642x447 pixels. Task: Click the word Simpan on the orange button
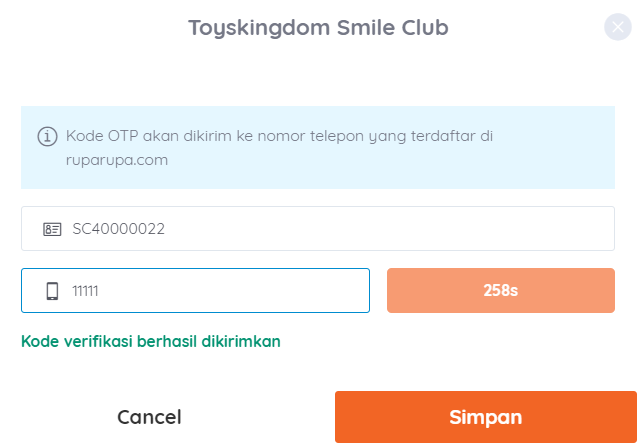486,418
